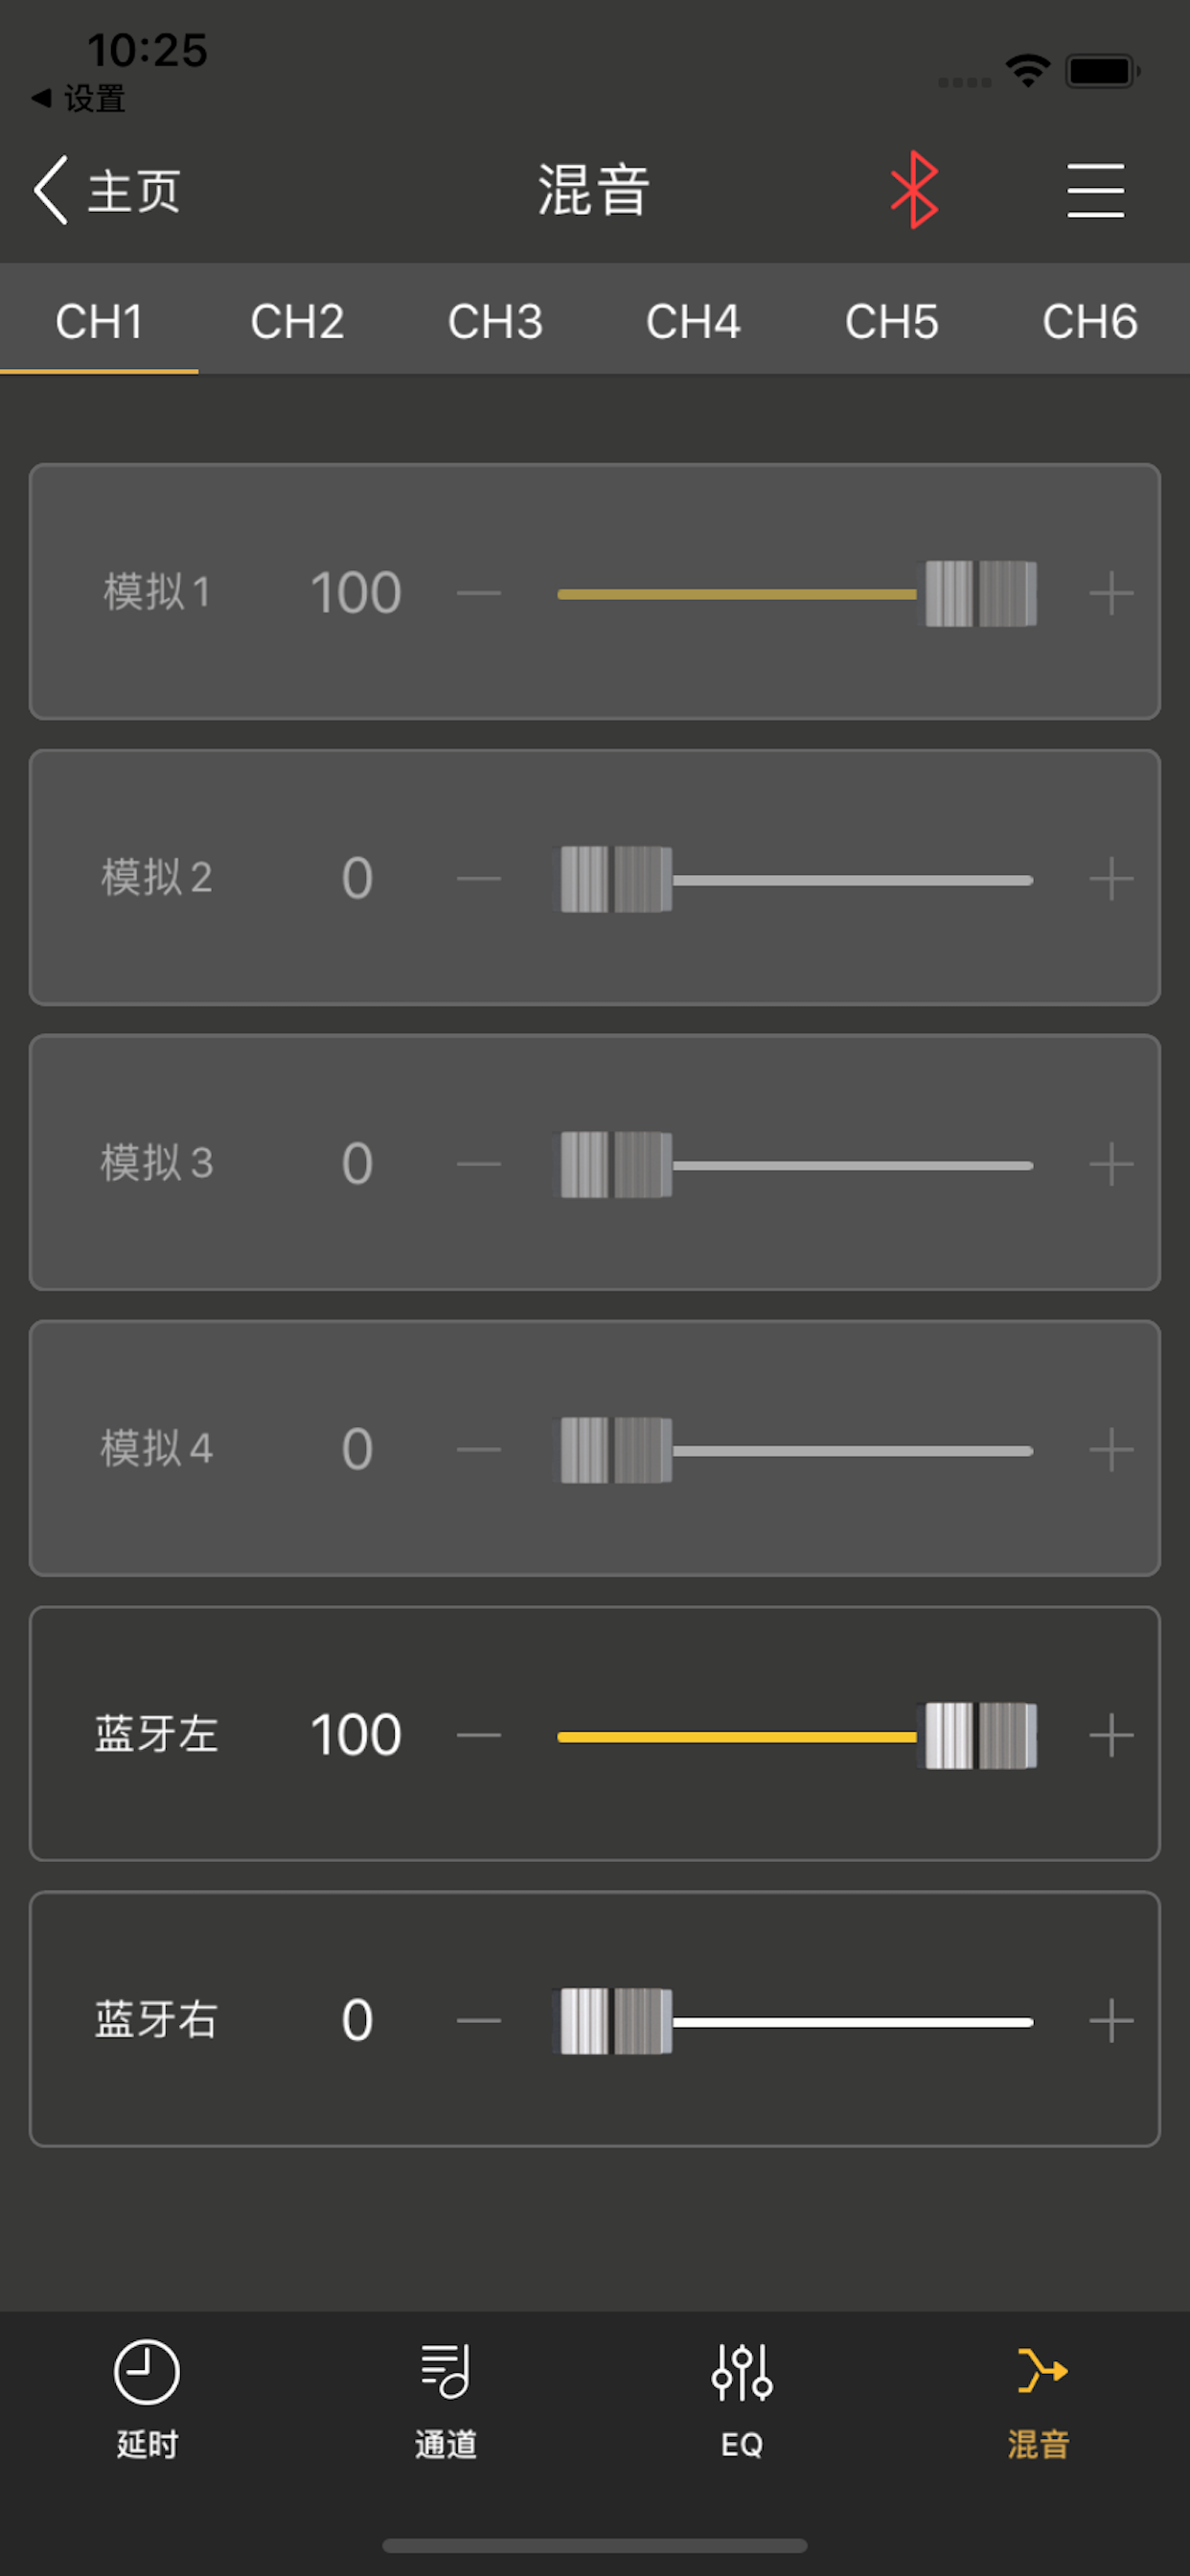Return to 主页 via the back button
Viewport: 1190px width, 2576px height.
[x=110, y=190]
